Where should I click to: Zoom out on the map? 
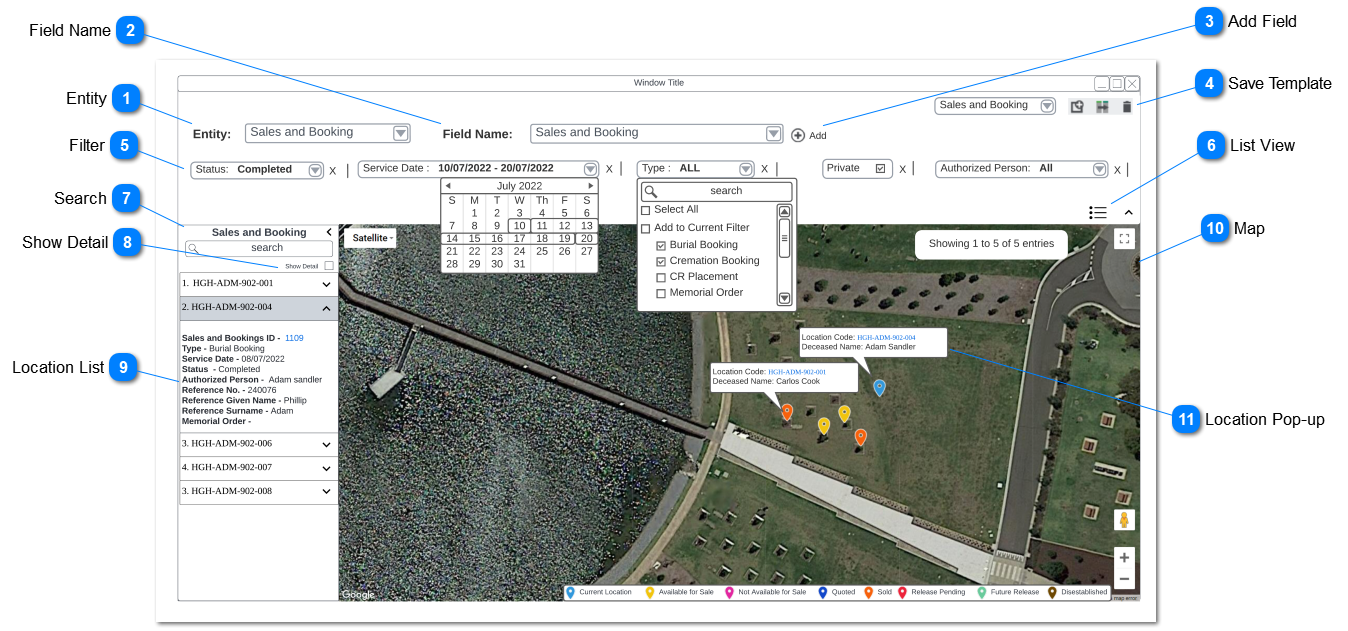coord(1124,579)
